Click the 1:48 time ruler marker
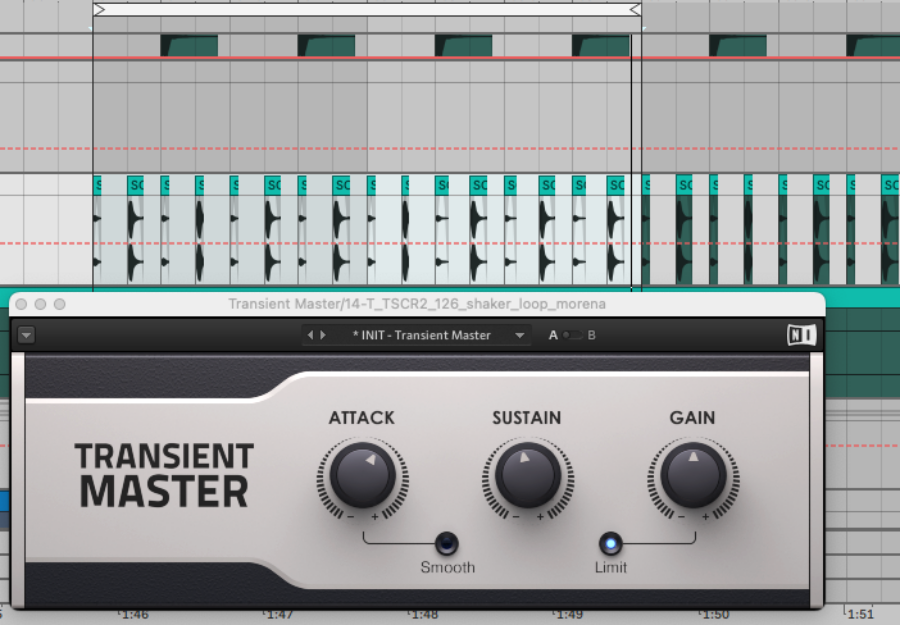The image size is (900, 625). coord(424,615)
